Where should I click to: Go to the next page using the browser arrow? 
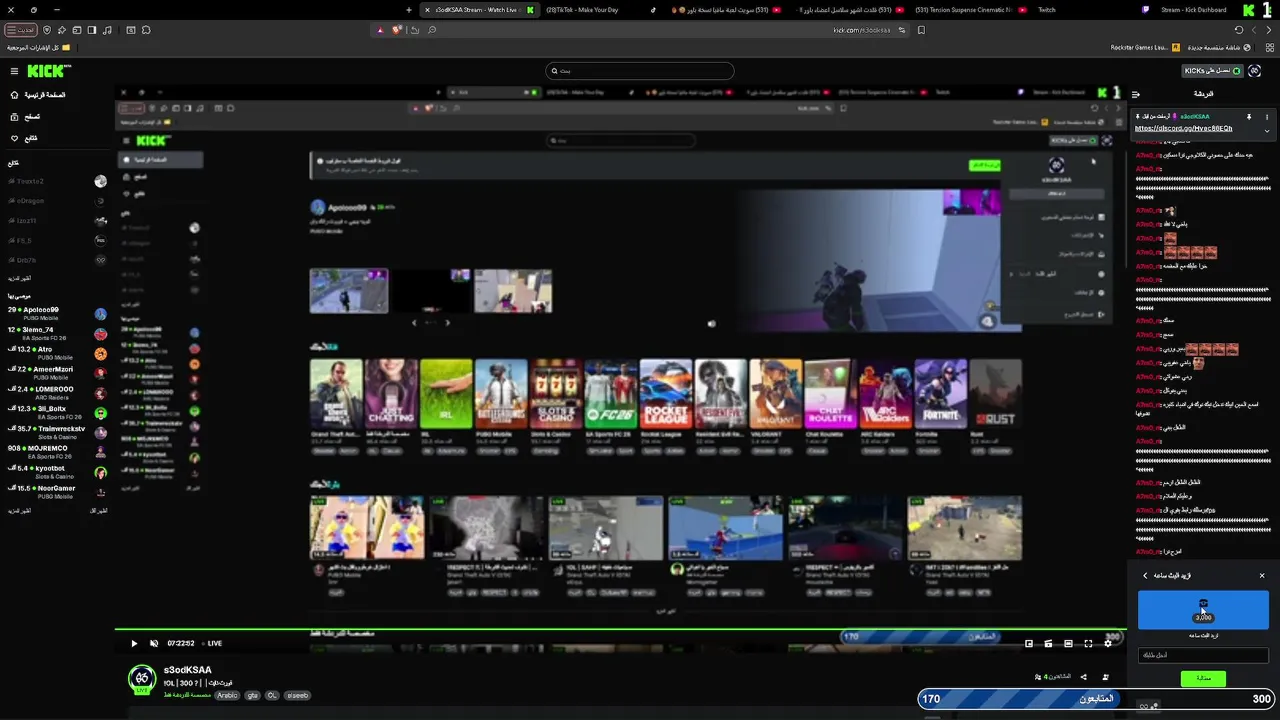1254,30
